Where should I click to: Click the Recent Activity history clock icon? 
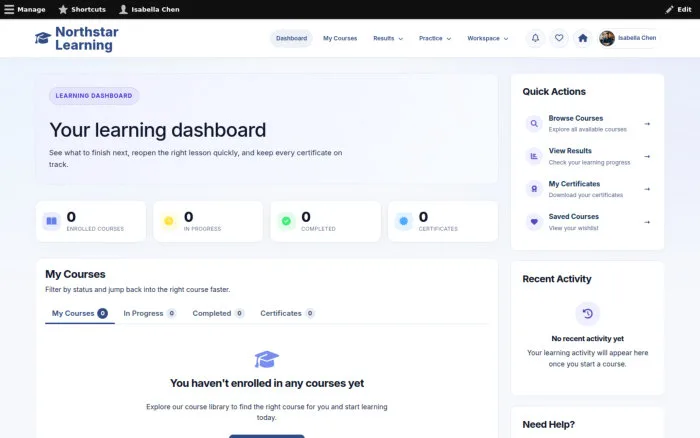coord(588,314)
